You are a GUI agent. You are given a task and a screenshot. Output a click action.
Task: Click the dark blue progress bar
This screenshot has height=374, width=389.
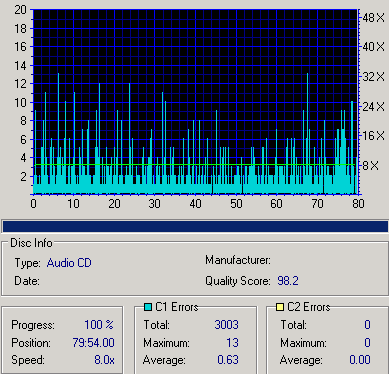tap(195, 227)
